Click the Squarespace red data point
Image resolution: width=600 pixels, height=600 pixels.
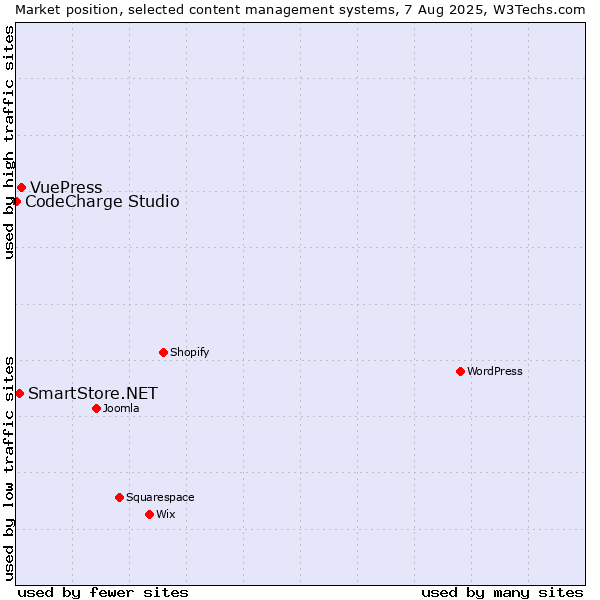(x=119, y=497)
